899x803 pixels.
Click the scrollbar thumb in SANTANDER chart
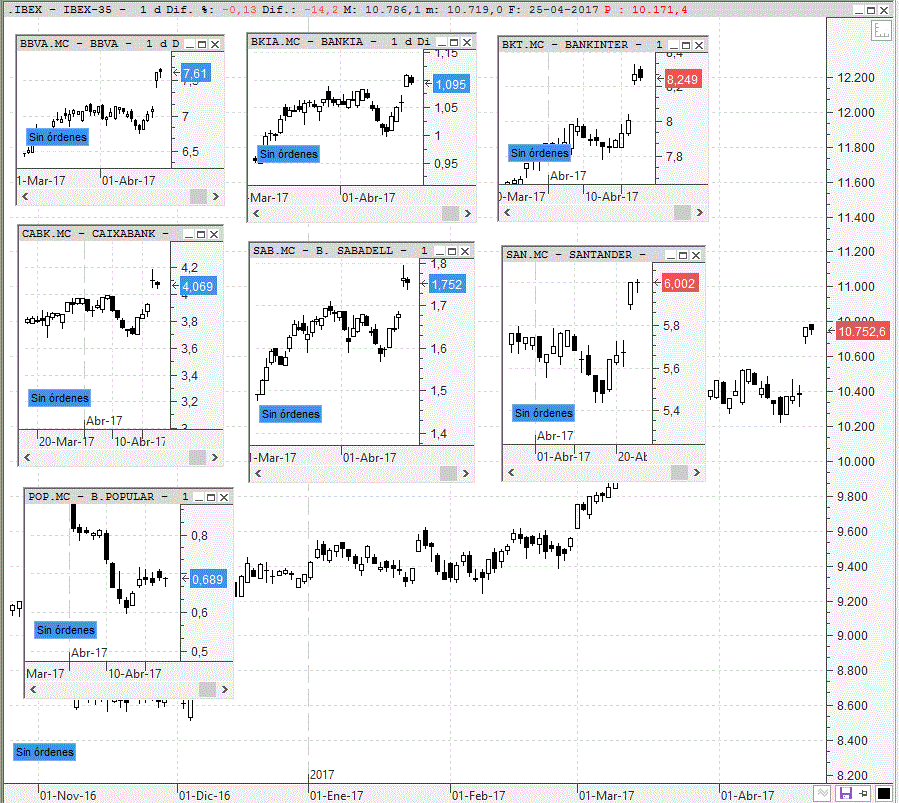(679, 472)
